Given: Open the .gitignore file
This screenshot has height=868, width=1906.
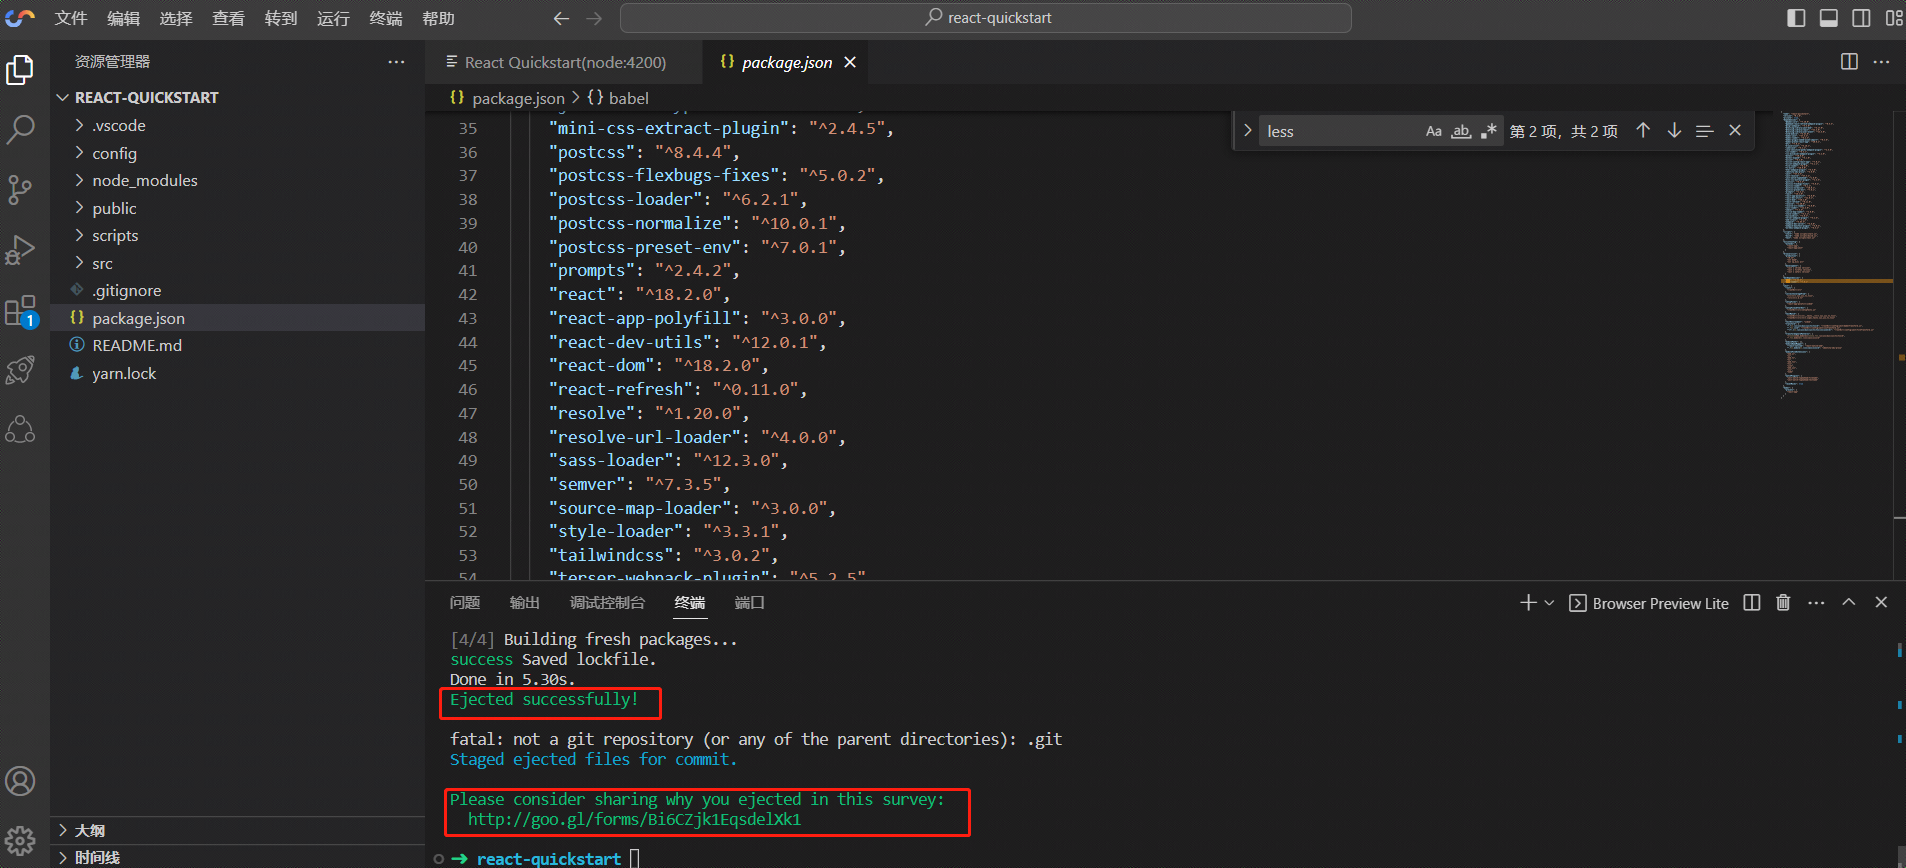Looking at the screenshot, I should click(x=238, y=290).
